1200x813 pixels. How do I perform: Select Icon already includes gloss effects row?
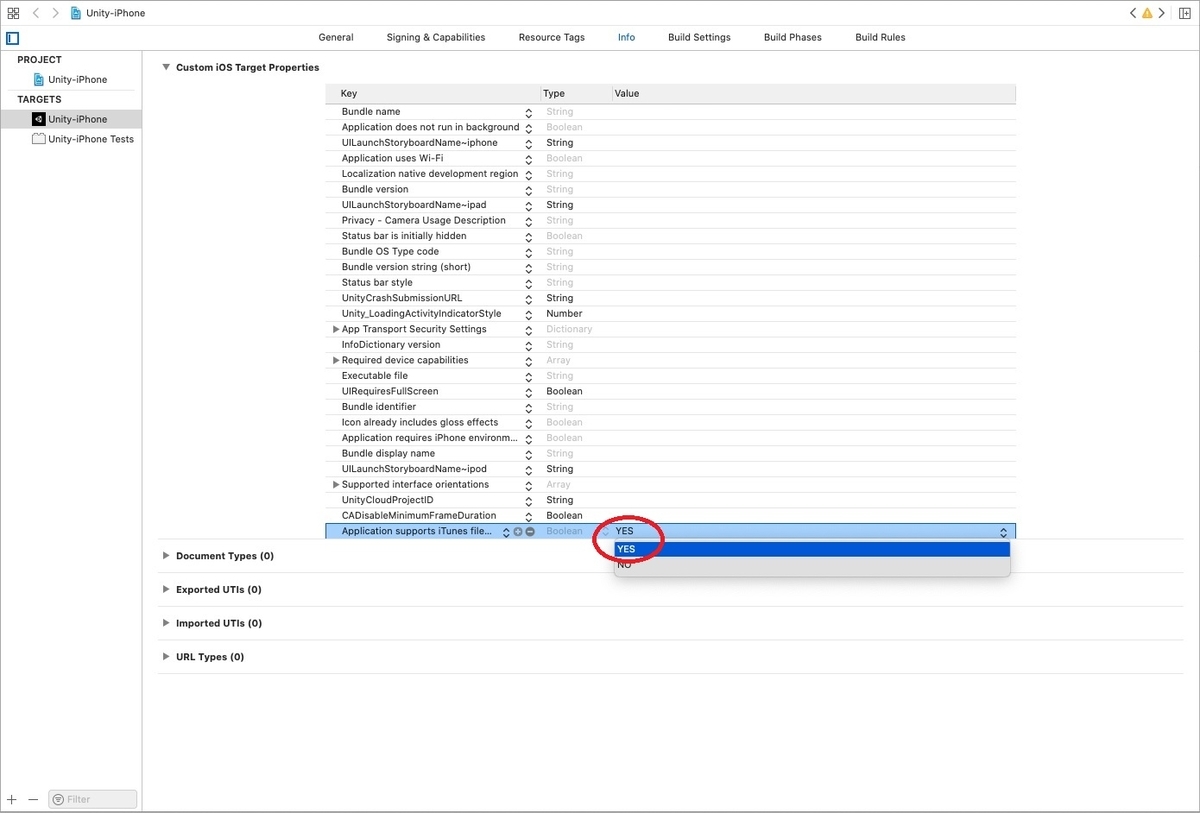pos(671,422)
